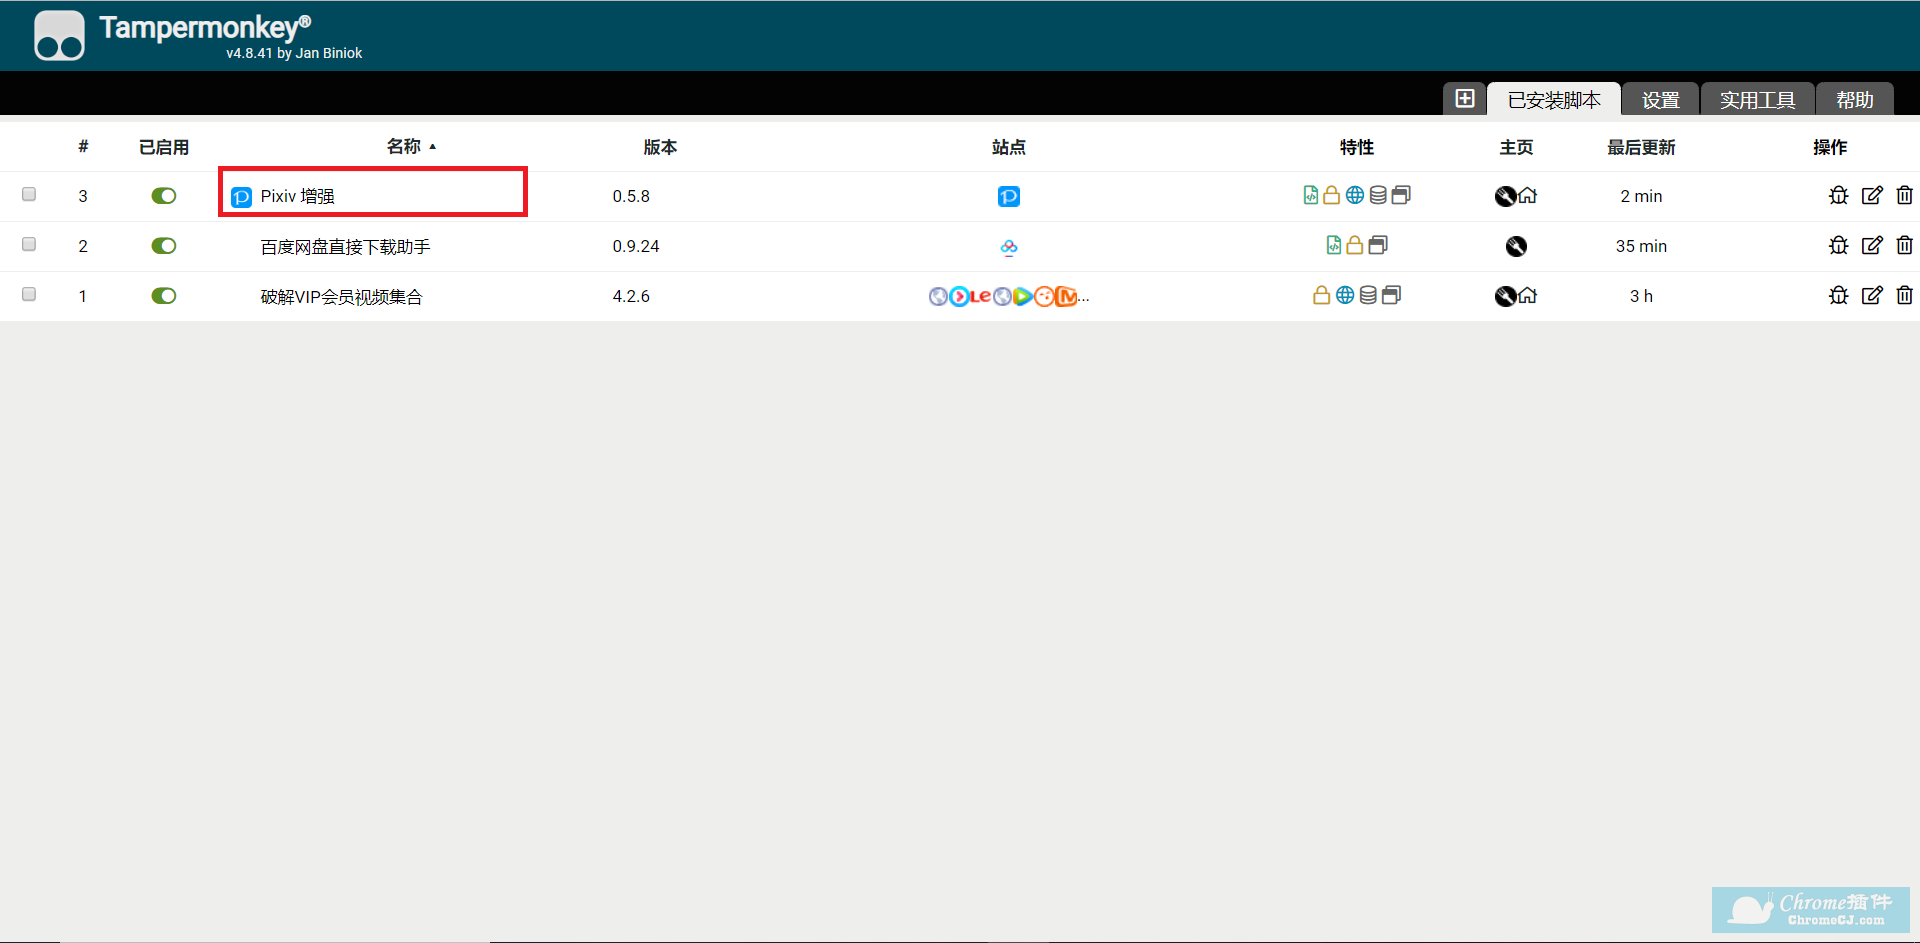Open the 设置 tab
The height and width of the screenshot is (943, 1920).
coord(1660,100)
